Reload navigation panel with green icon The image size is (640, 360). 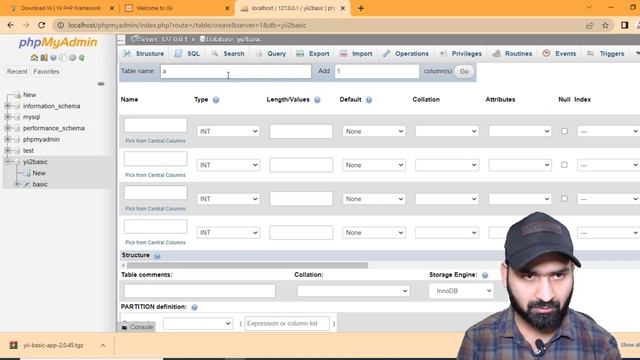82,58
